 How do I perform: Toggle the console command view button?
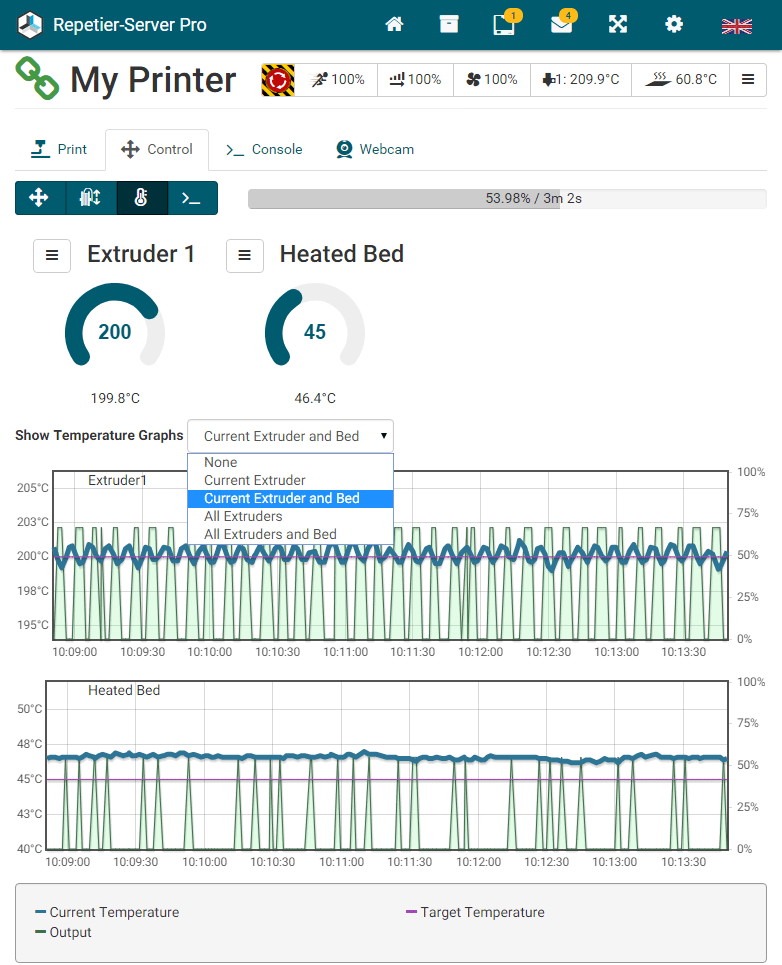pos(191,198)
